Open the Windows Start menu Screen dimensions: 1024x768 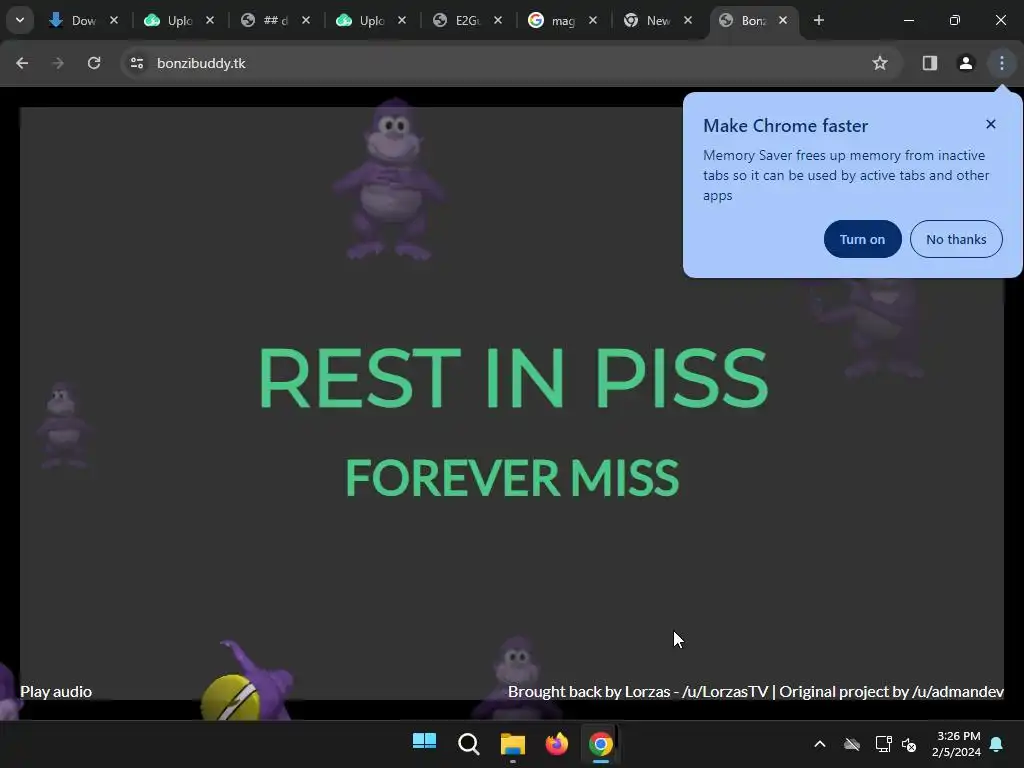424,743
